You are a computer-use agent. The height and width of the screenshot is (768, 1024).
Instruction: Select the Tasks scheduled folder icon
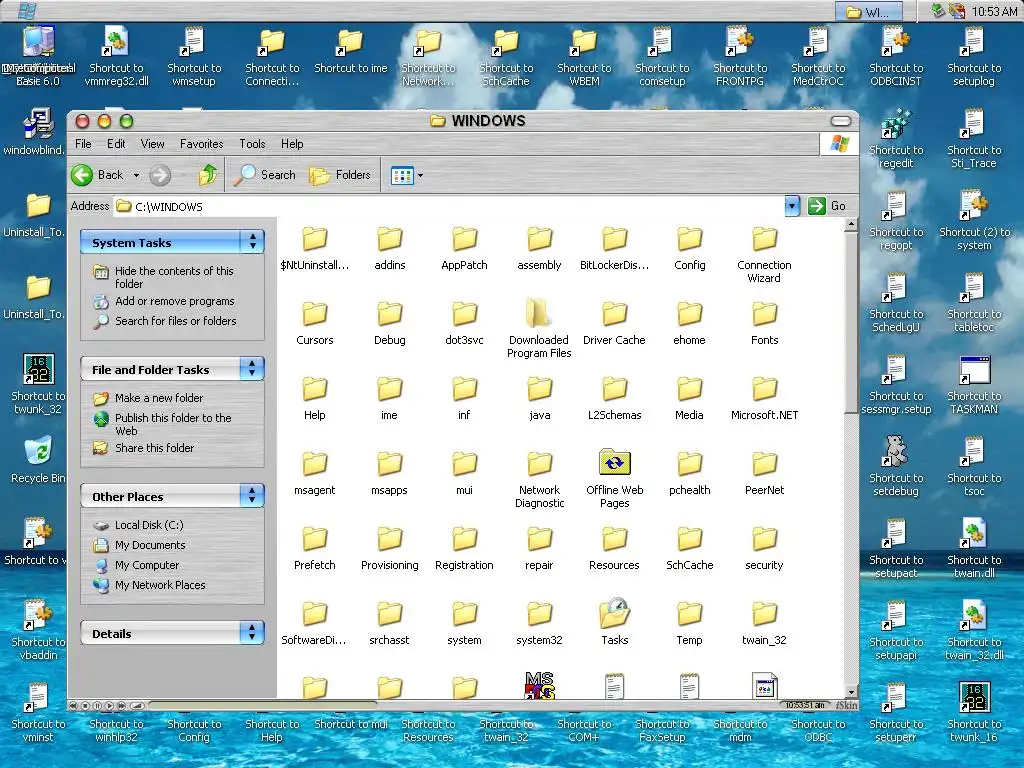(x=615, y=613)
